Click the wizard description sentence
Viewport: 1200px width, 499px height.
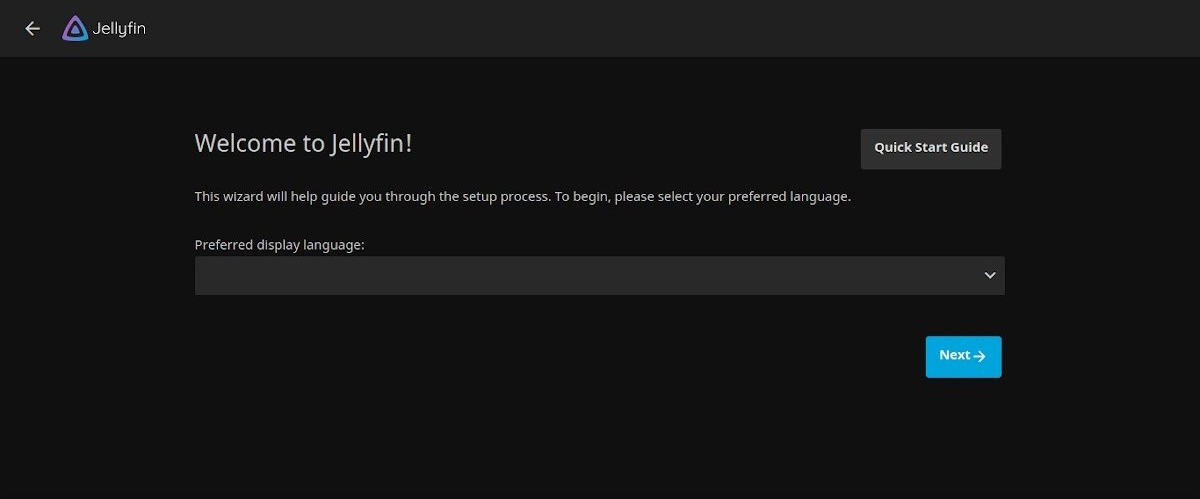coord(522,196)
